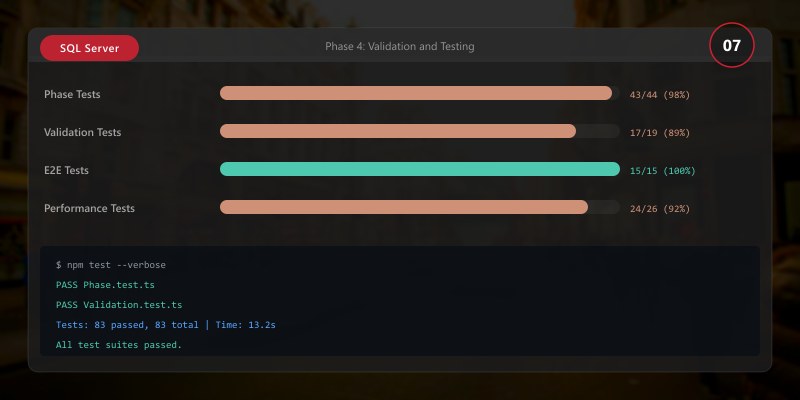Click the 43/44 (98%) value
Screen dimensions: 800x400
pyautogui.click(x=660, y=95)
